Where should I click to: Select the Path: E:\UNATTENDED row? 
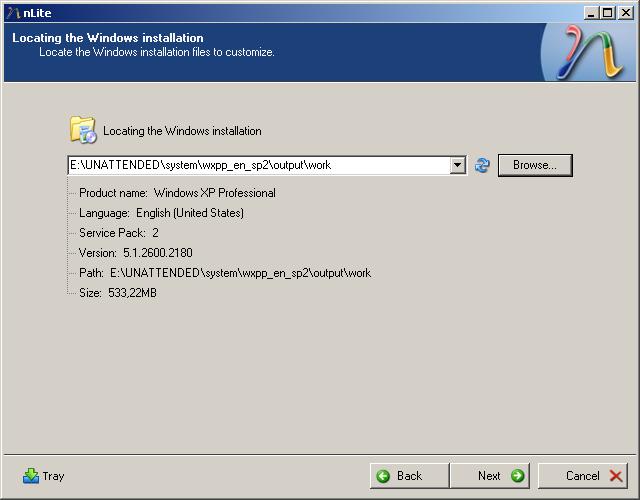tap(225, 273)
